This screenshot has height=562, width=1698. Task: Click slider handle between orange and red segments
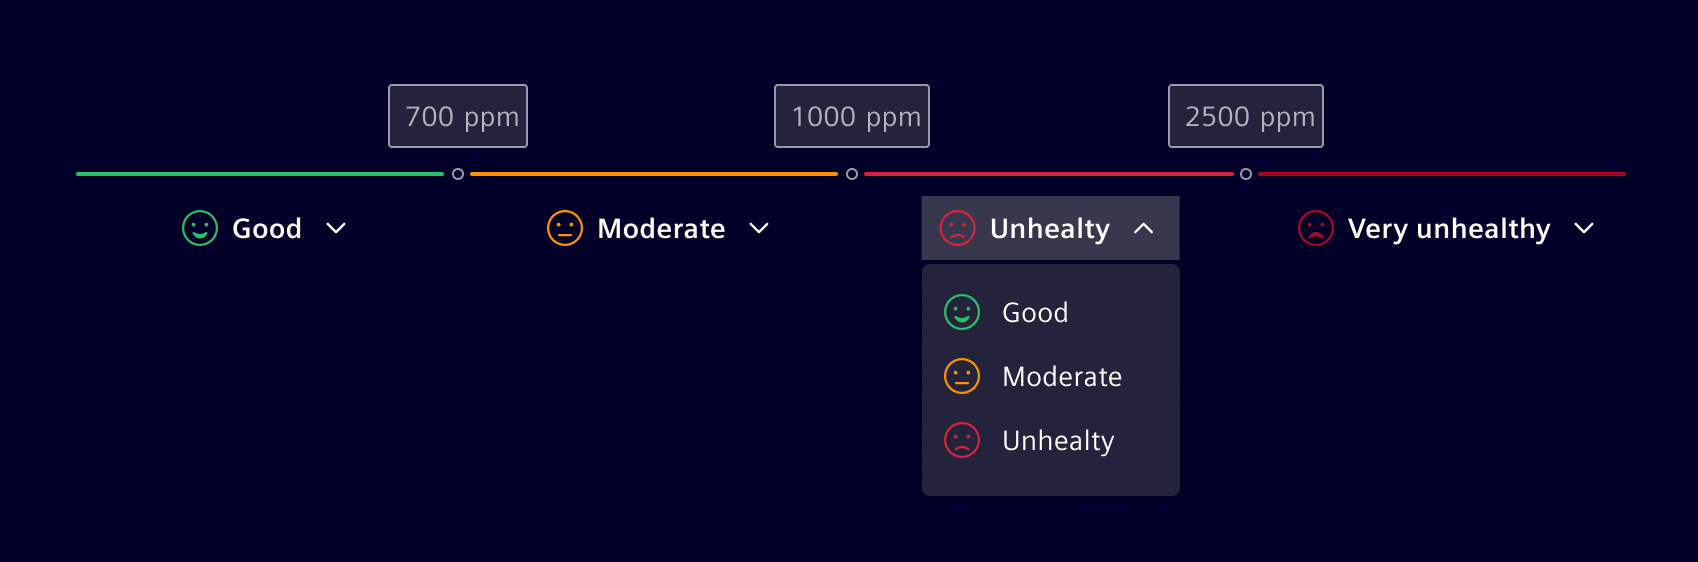coord(852,174)
